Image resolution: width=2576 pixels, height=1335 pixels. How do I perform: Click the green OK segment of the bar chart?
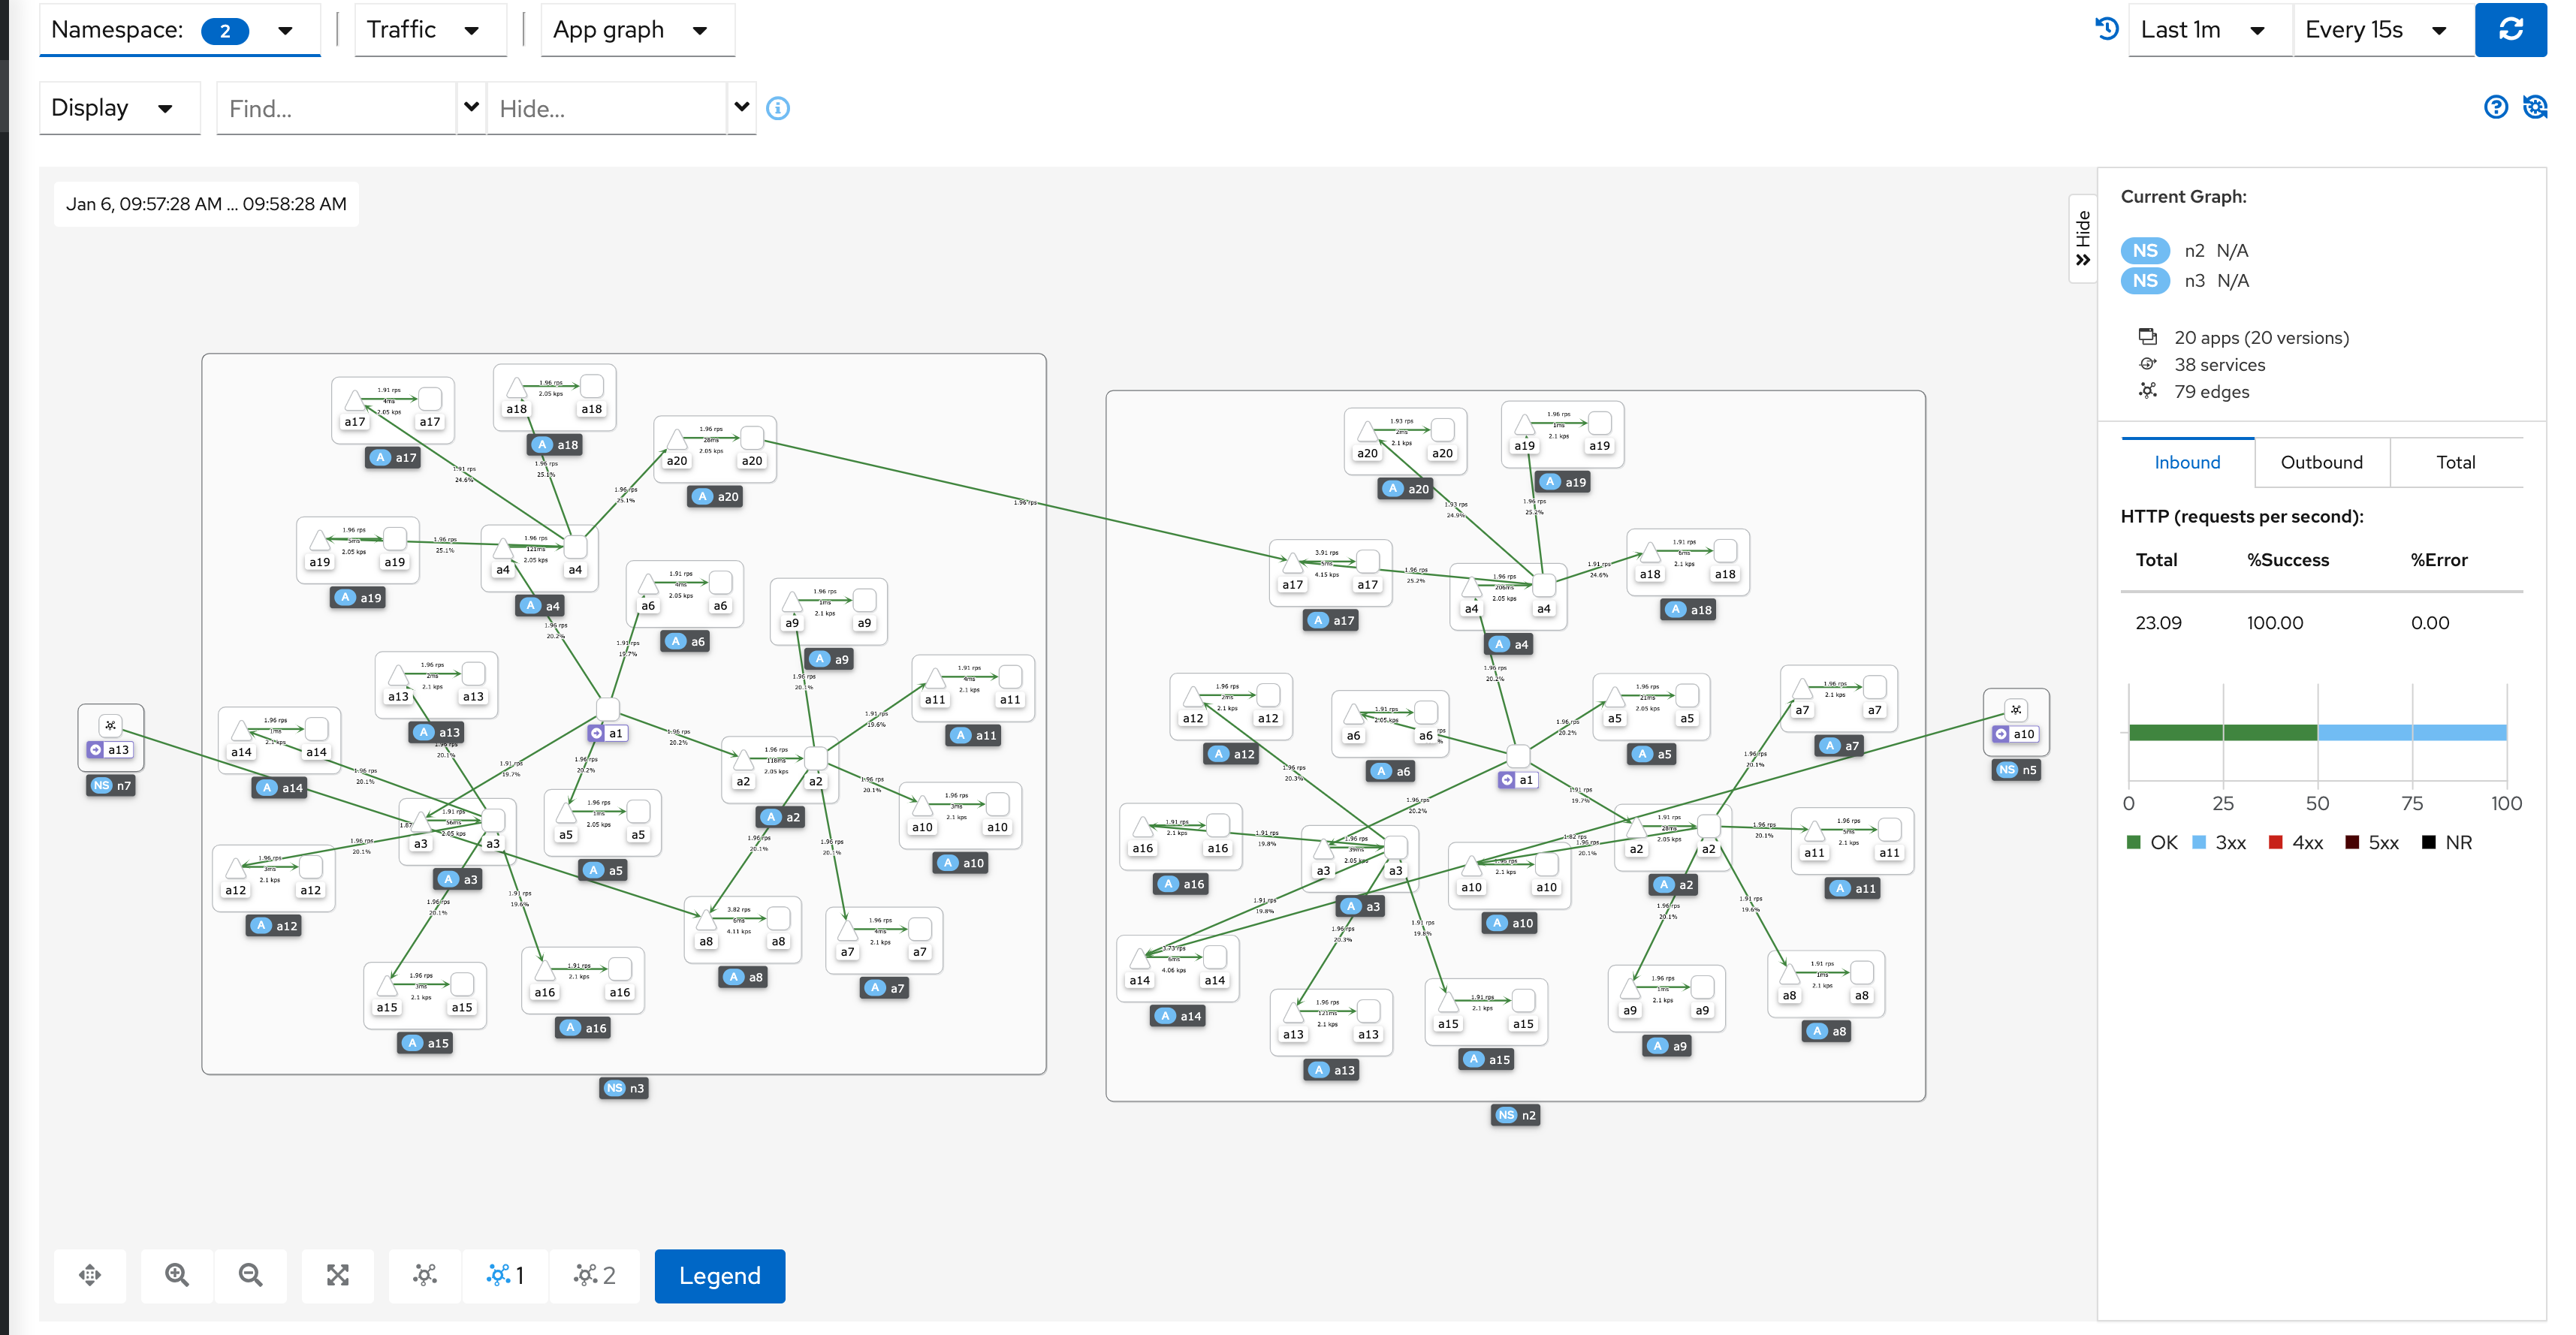[x=2222, y=732]
